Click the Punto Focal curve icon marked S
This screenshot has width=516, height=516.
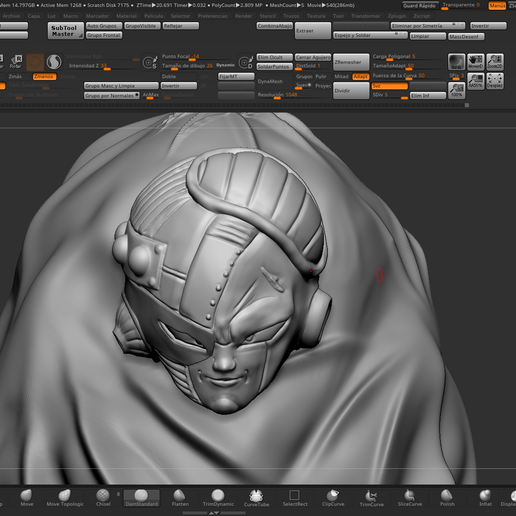tap(150, 62)
